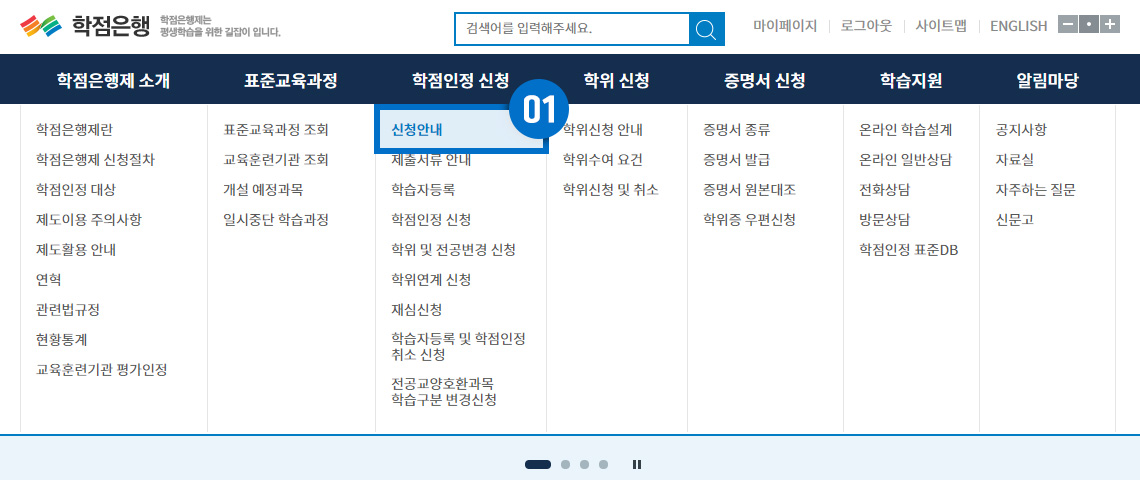Go to 공지사항 under 알림마당
The width and height of the screenshot is (1140, 480).
[x=1021, y=130]
